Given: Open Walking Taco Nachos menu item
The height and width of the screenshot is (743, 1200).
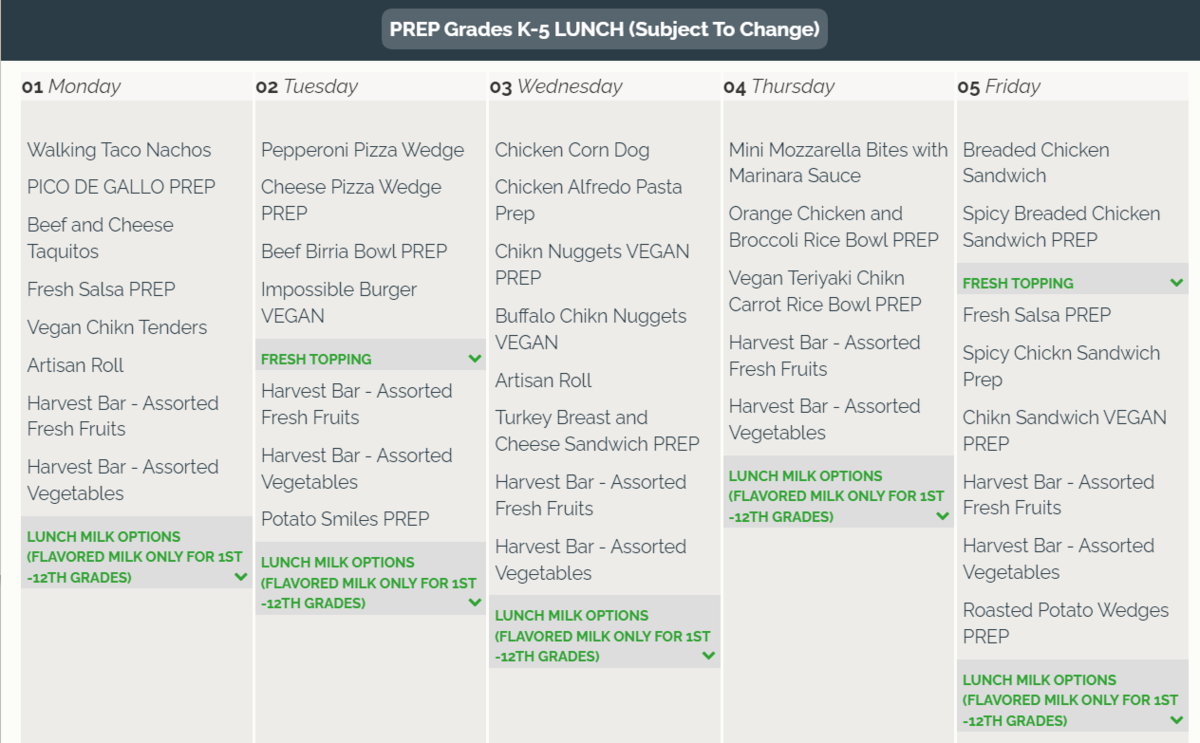Looking at the screenshot, I should (119, 150).
